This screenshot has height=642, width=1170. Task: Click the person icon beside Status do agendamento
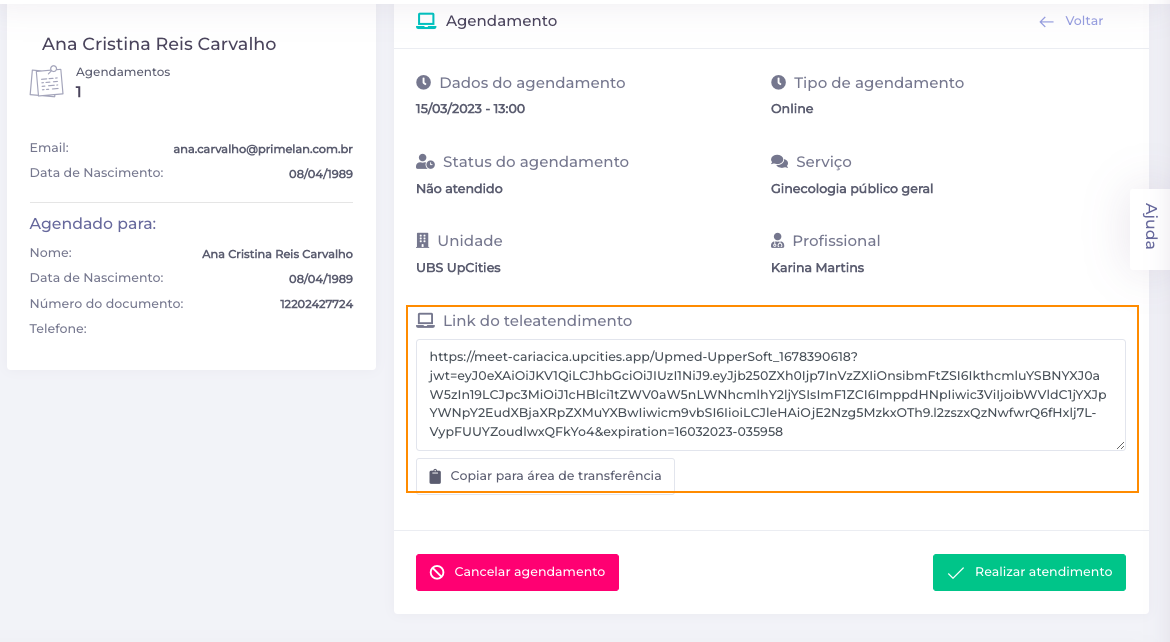coord(425,161)
